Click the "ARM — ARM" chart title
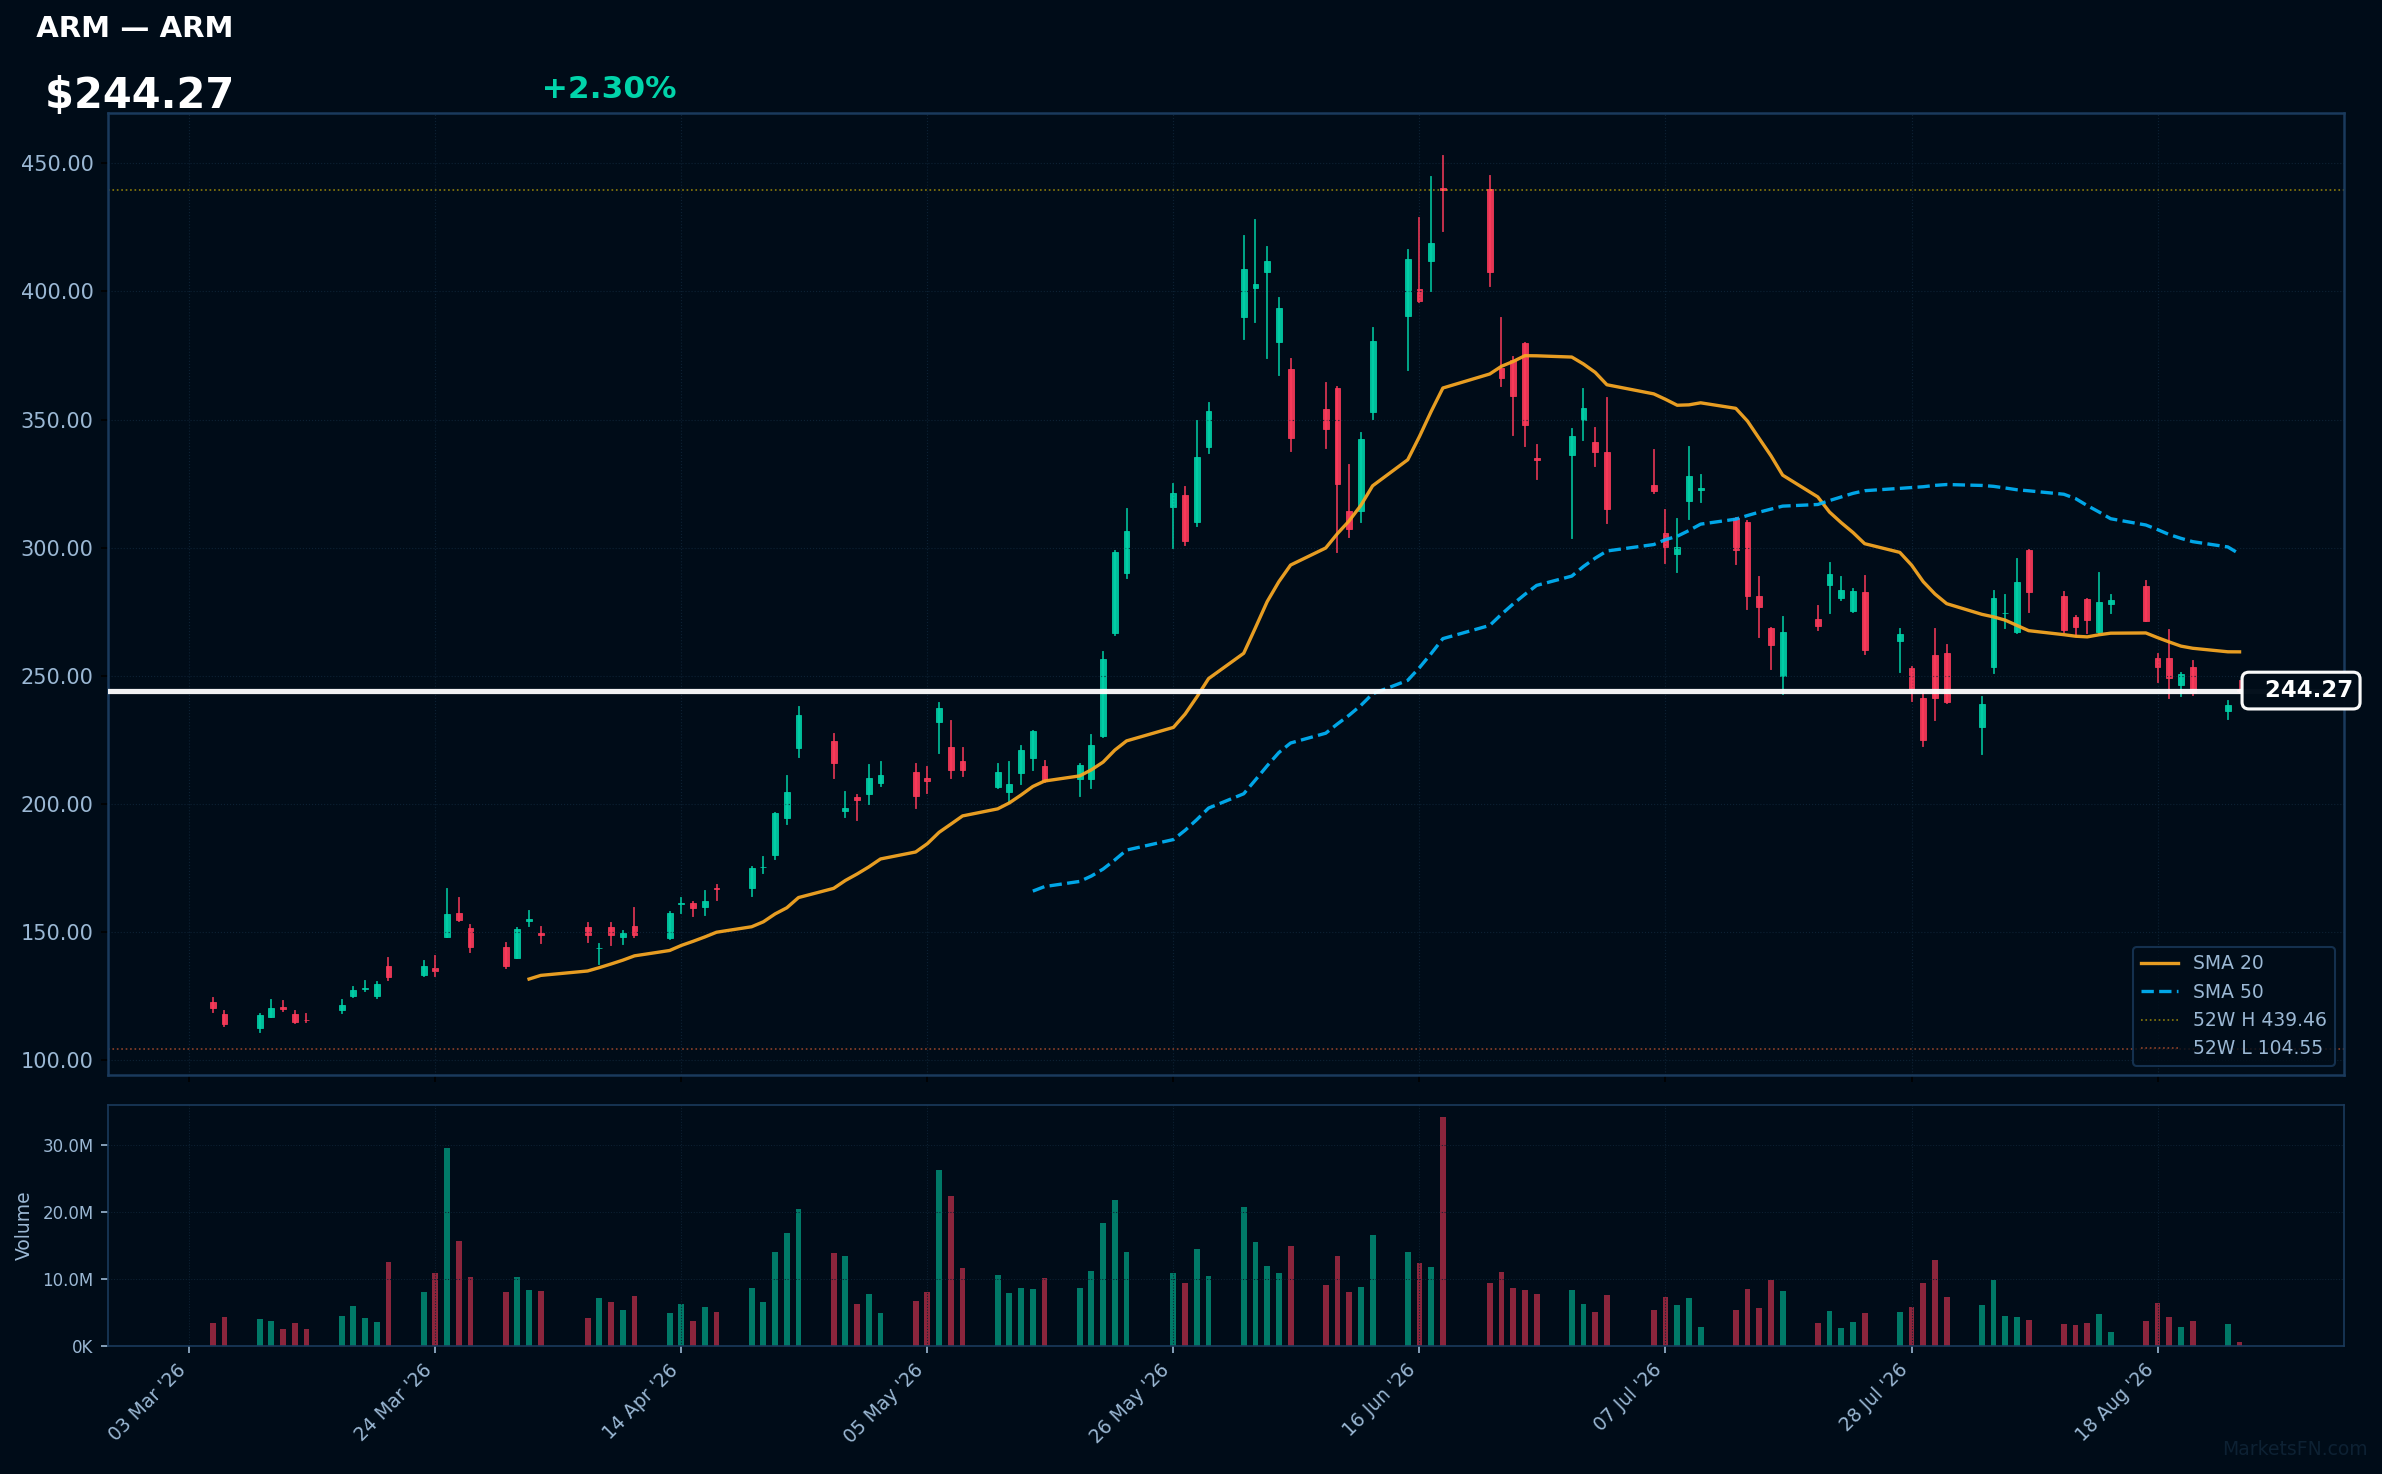The height and width of the screenshot is (1474, 2382). (134, 28)
